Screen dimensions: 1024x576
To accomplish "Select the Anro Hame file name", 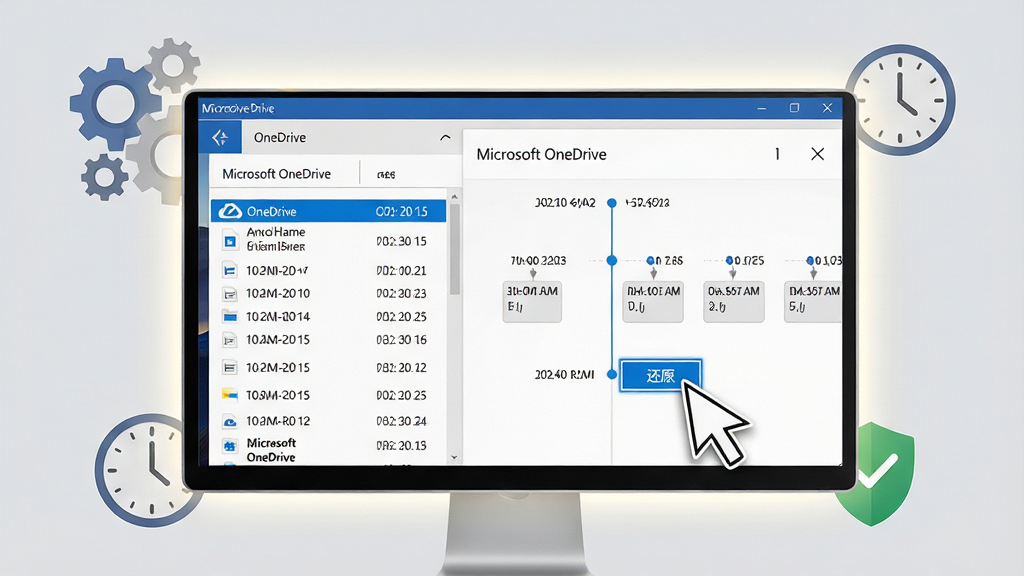I will point(276,239).
